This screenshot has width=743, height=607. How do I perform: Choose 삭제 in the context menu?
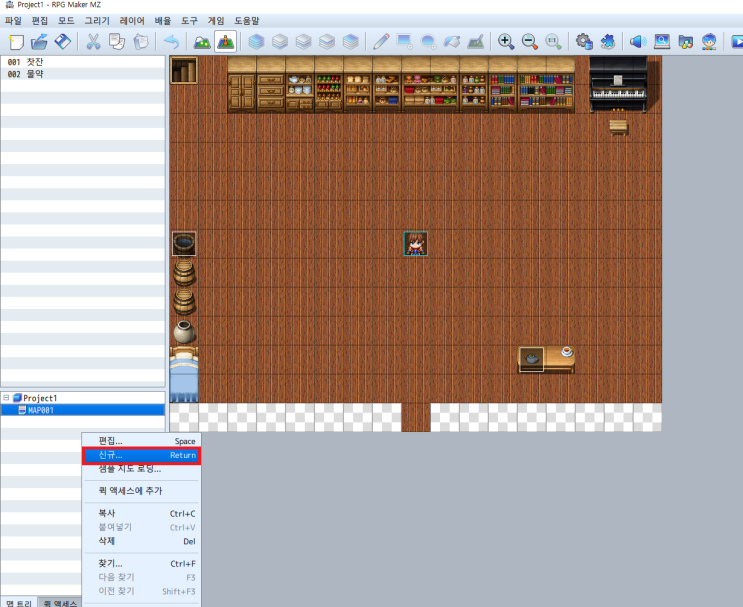click(141, 541)
